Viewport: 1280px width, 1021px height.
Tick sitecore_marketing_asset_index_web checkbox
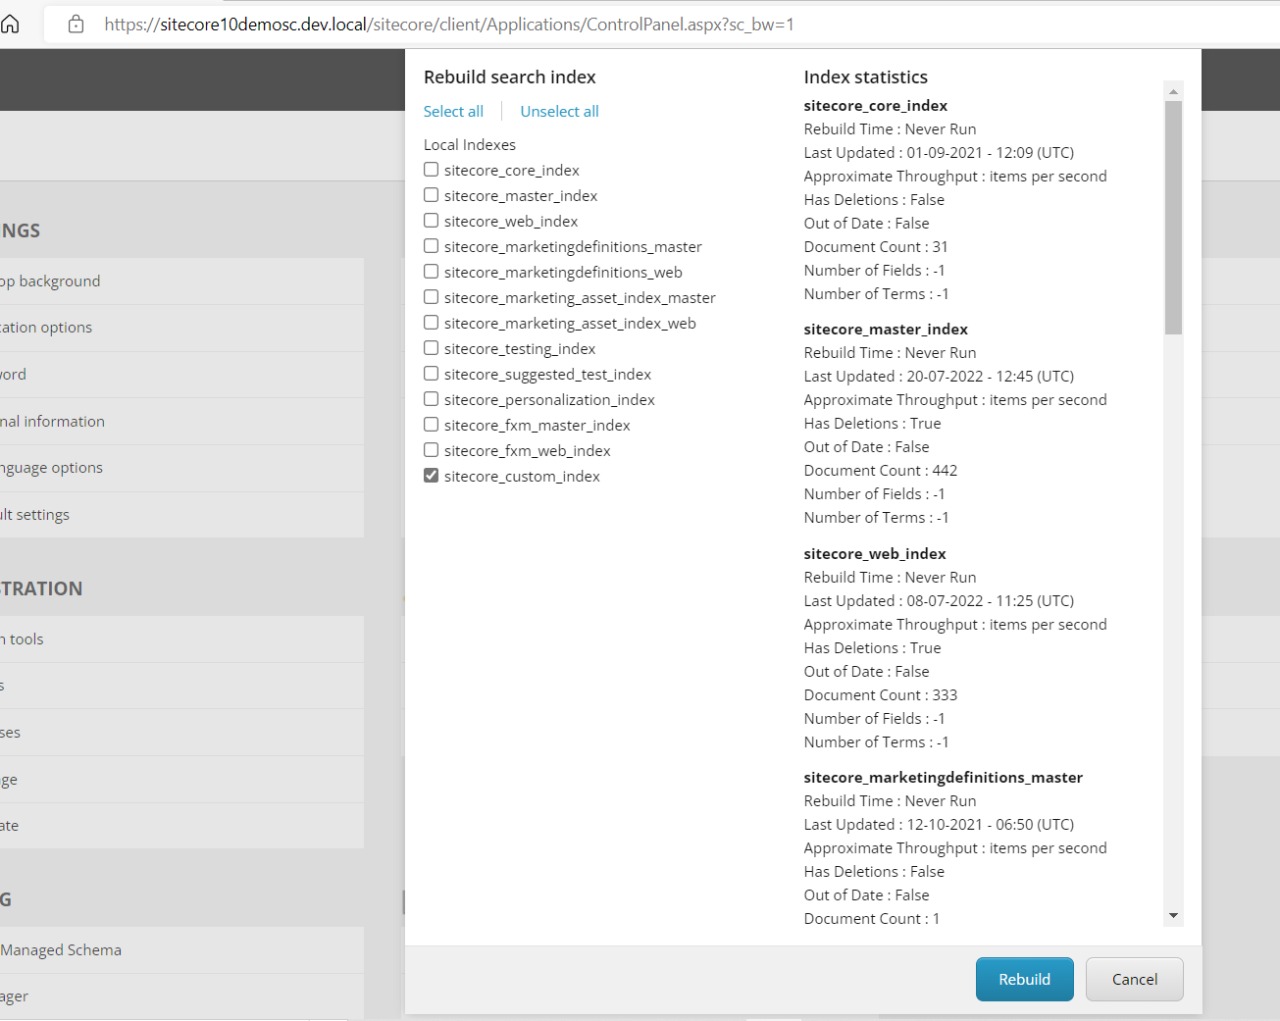point(431,323)
